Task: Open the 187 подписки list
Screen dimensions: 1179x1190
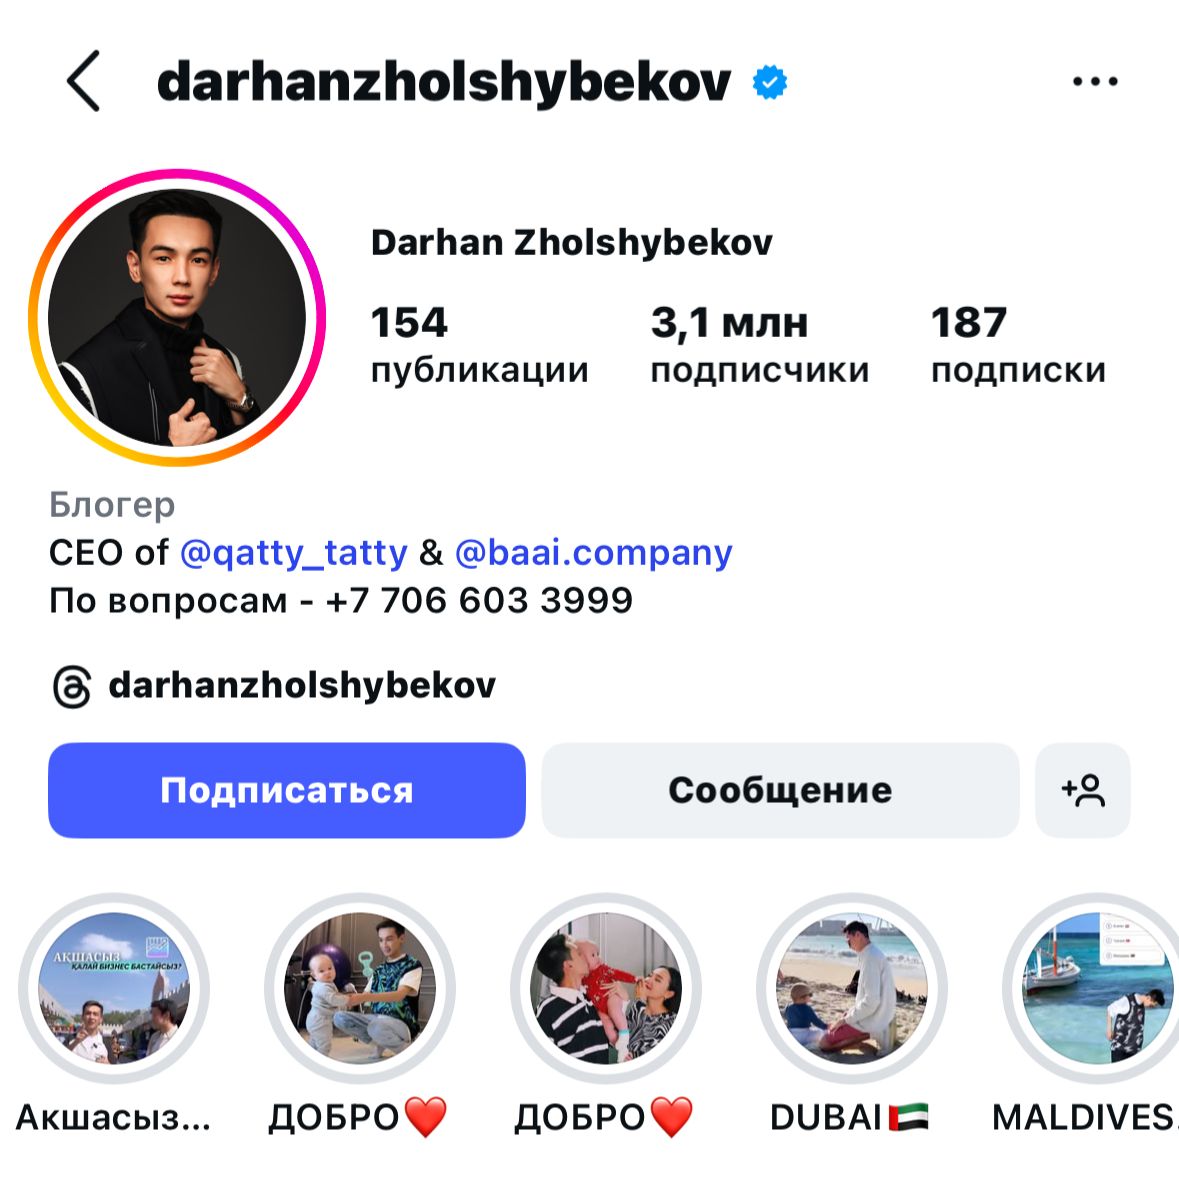Action: (1018, 345)
